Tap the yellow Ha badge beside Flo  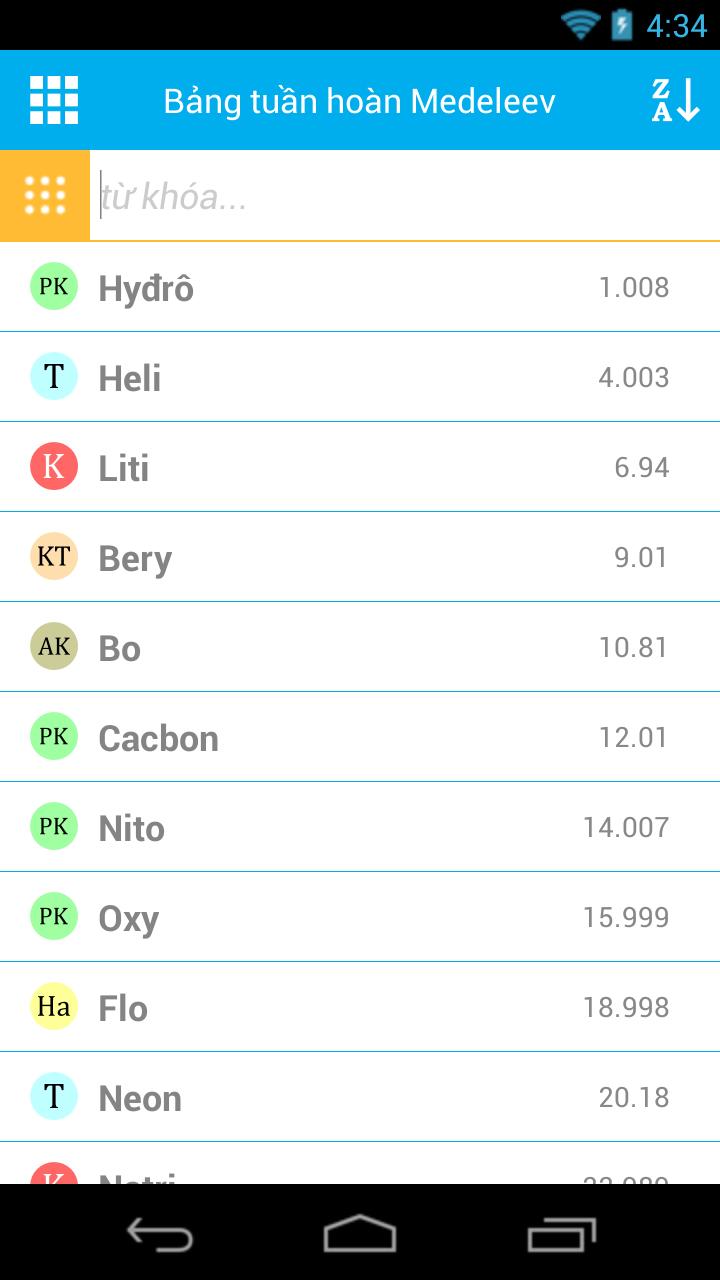(54, 1007)
